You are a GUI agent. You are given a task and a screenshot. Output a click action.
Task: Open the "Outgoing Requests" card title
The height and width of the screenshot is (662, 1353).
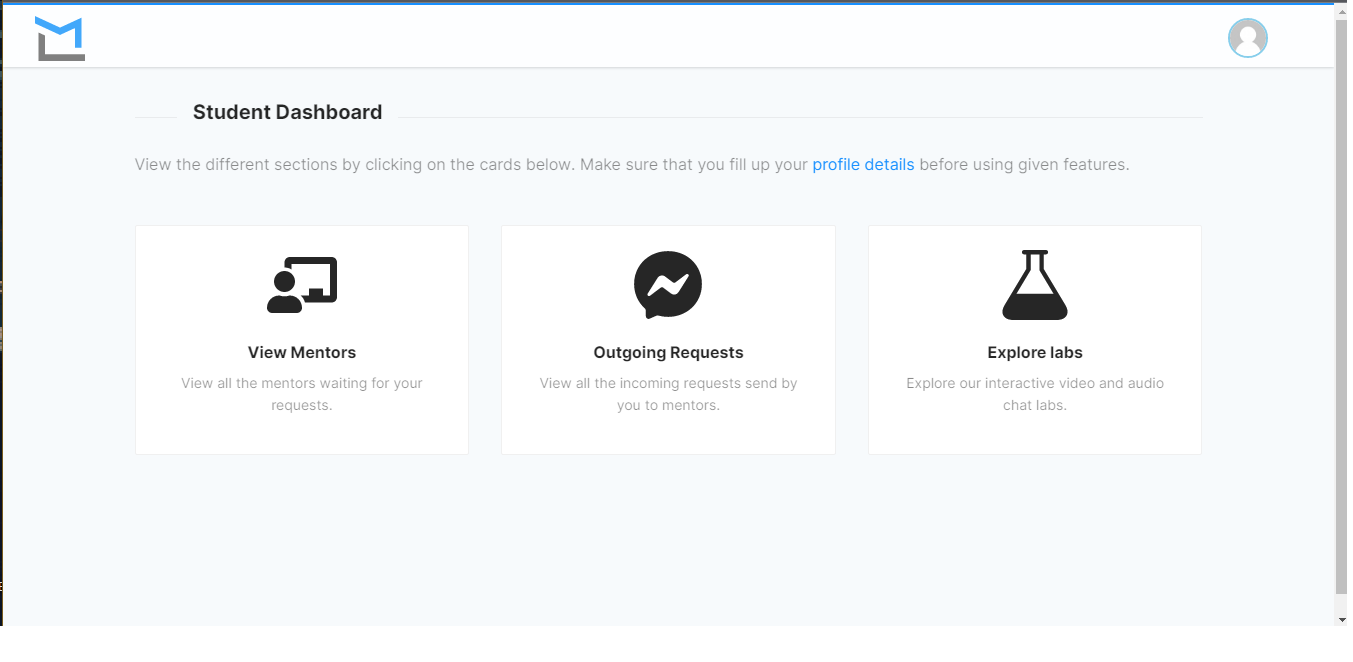coord(668,353)
